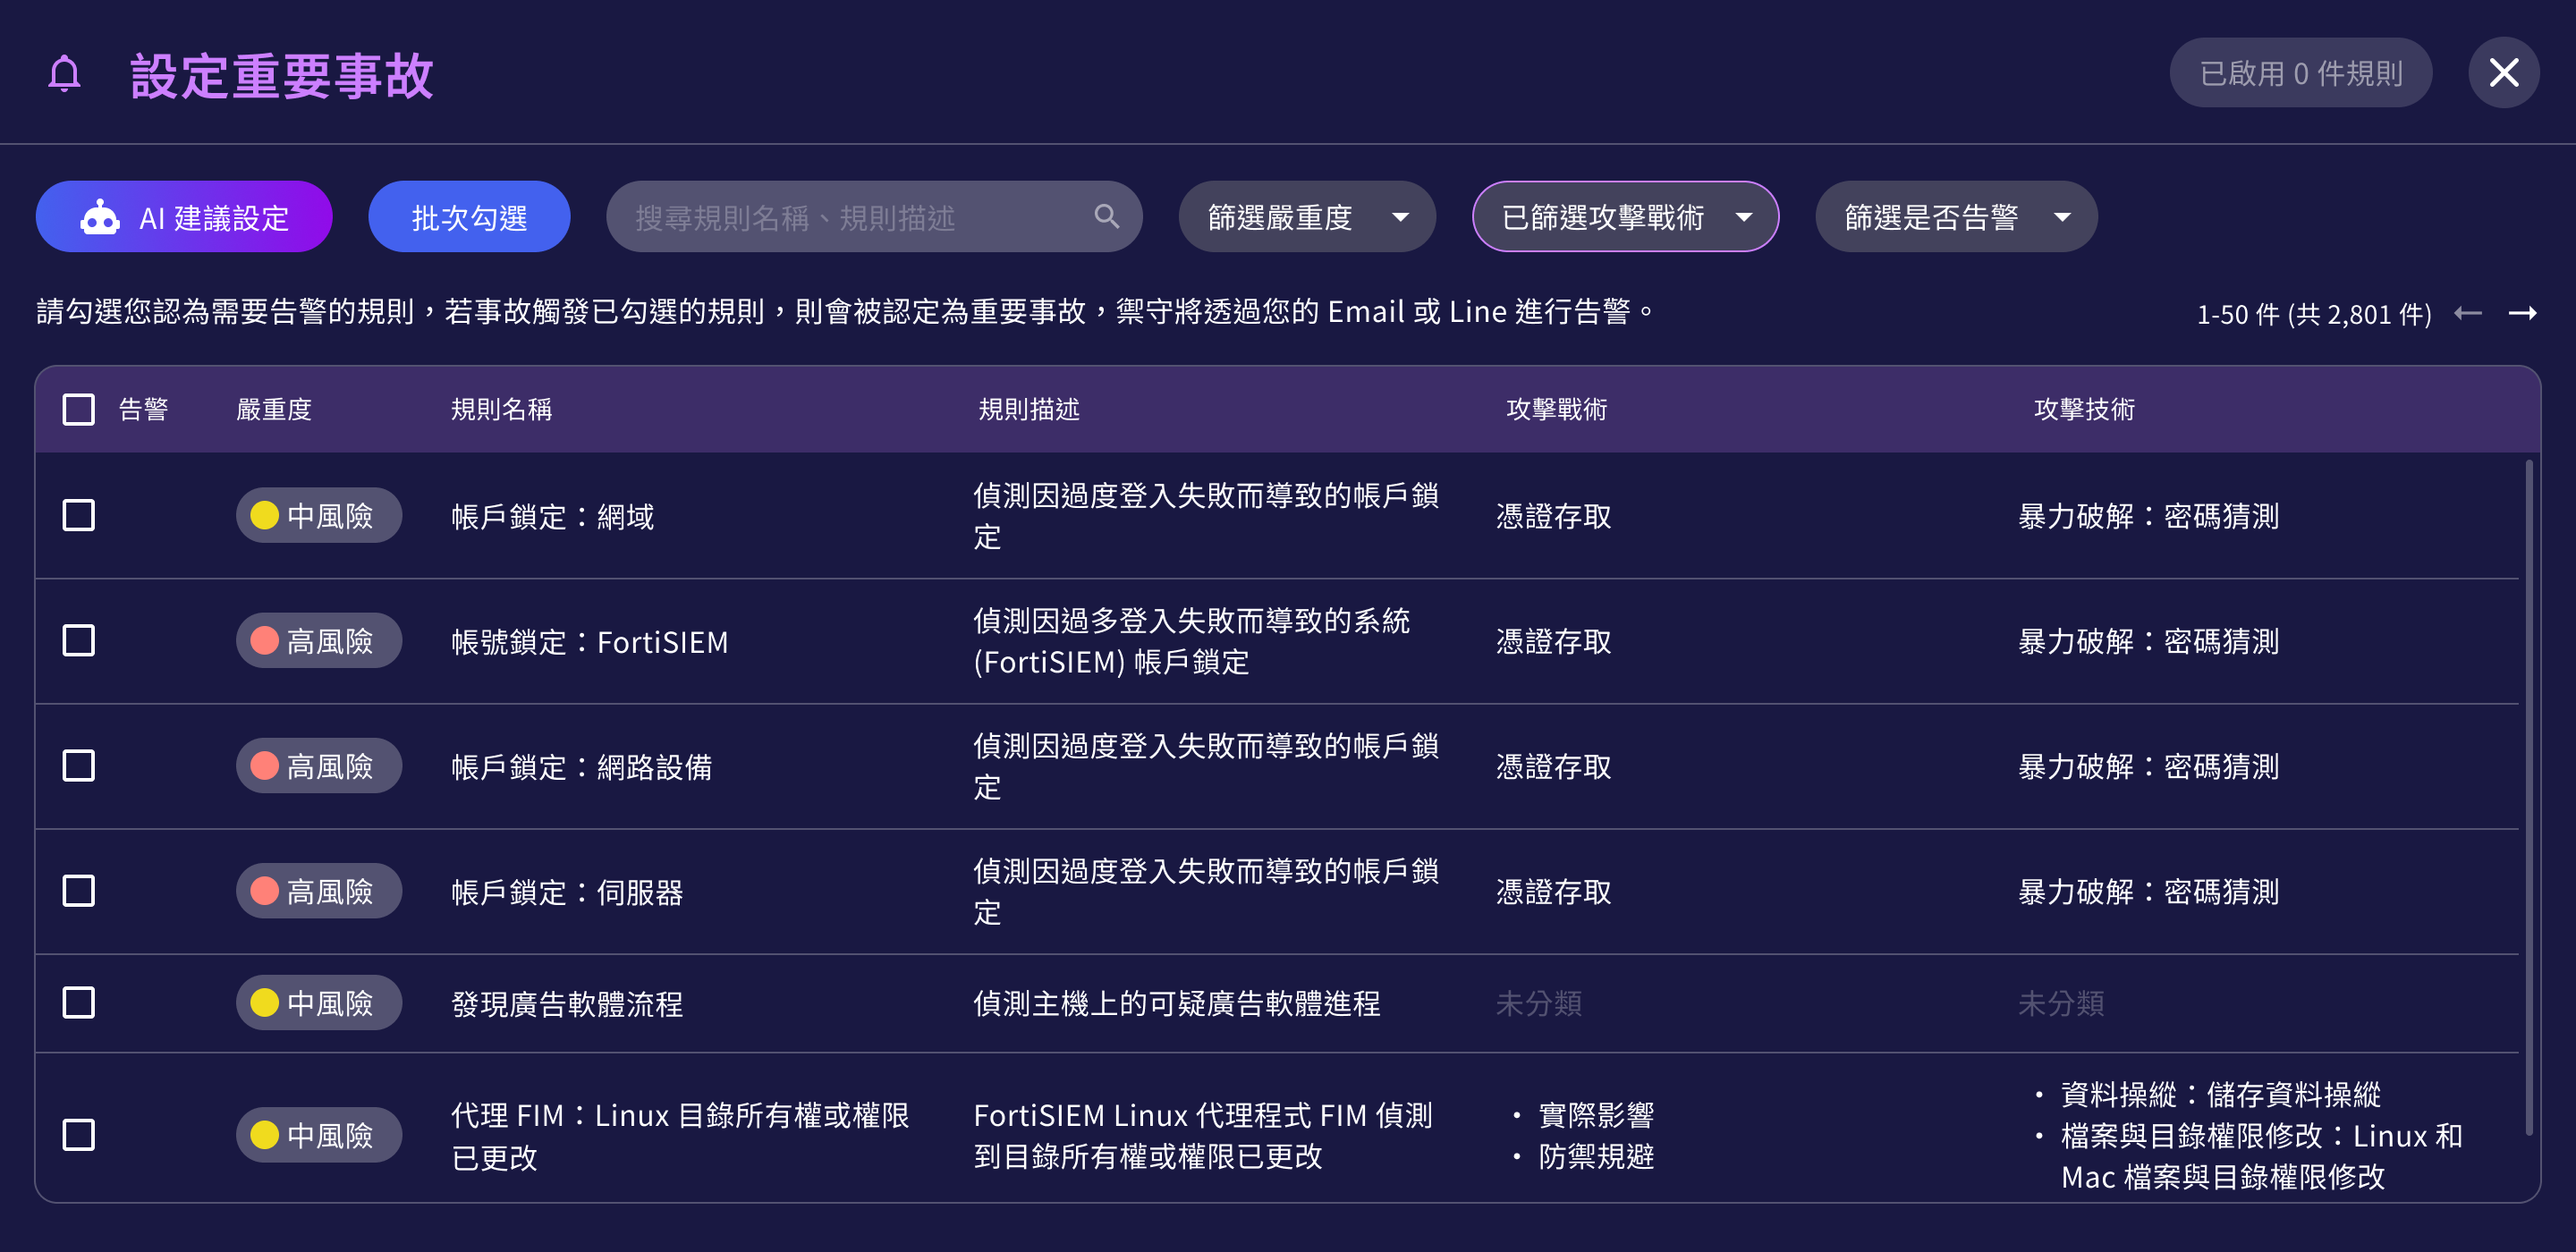Click red severity dot for 帳號鎖定：FortiSIEM
Image resolution: width=2576 pixels, height=1252 pixels.
264,640
